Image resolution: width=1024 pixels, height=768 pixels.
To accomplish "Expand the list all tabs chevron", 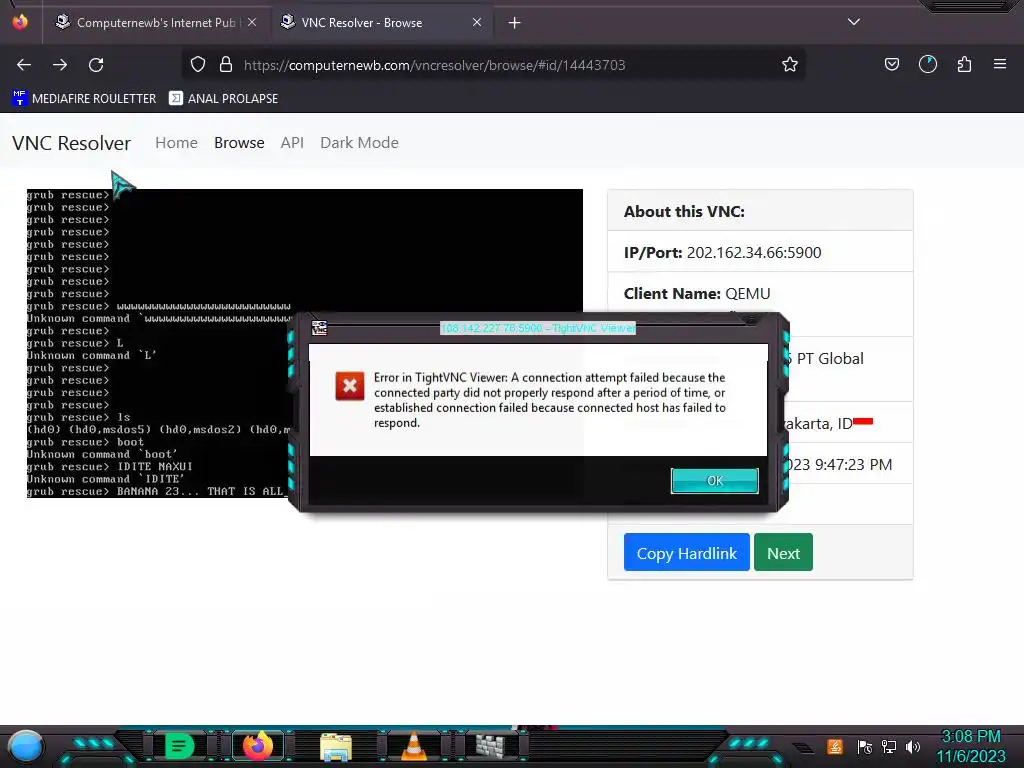I will click(854, 22).
